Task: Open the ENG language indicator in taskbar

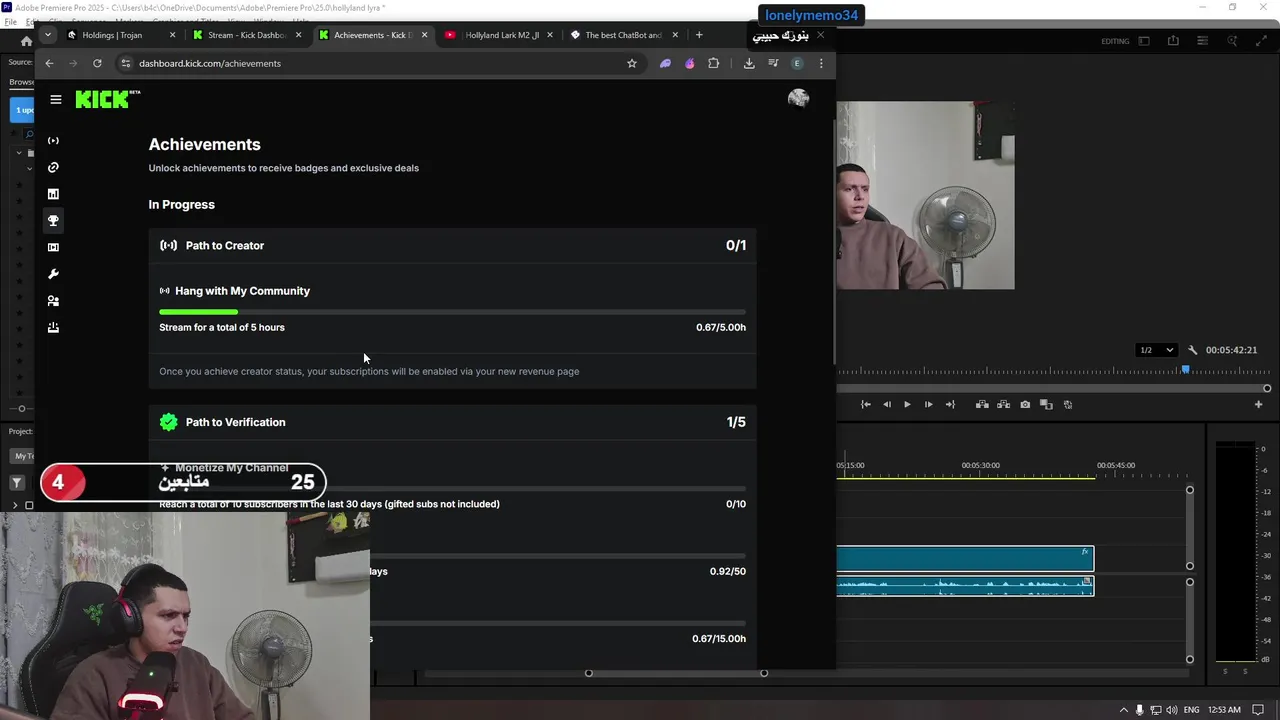Action: pyautogui.click(x=1191, y=710)
